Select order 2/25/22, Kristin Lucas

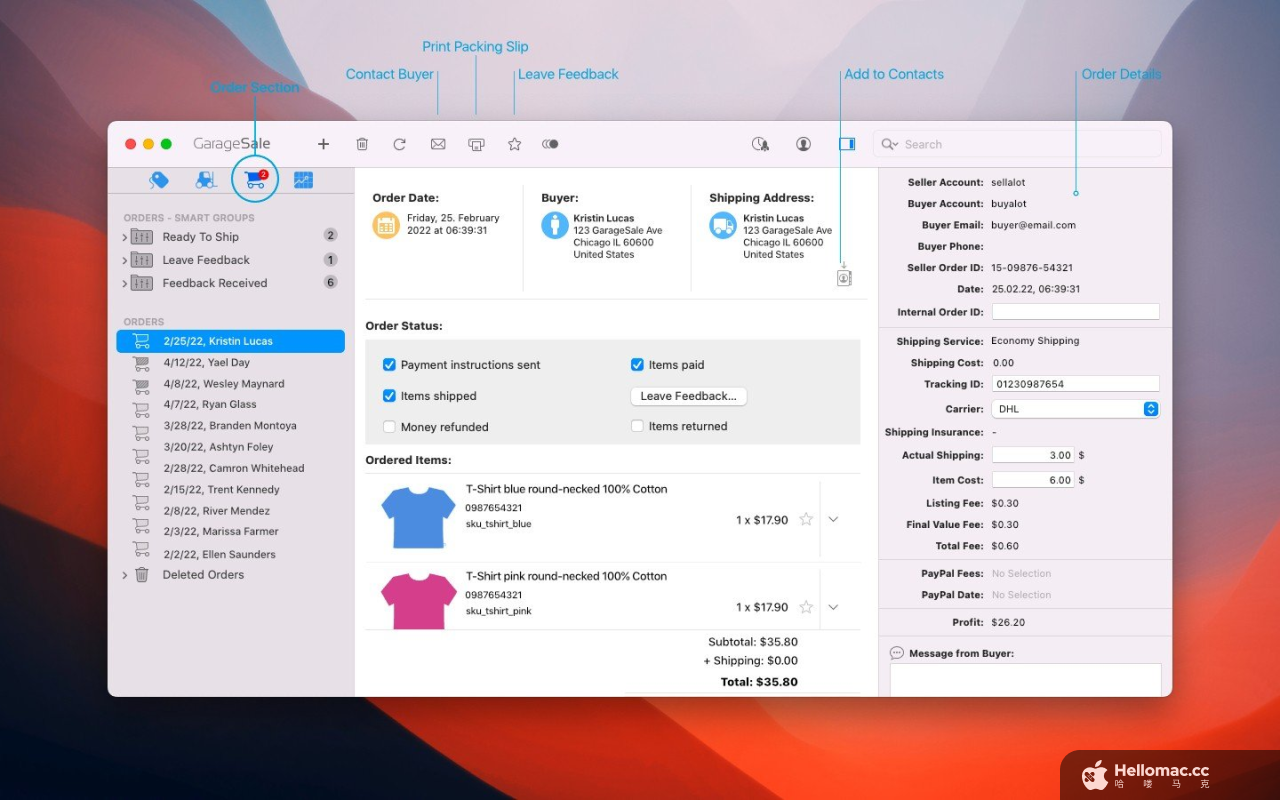(x=230, y=341)
